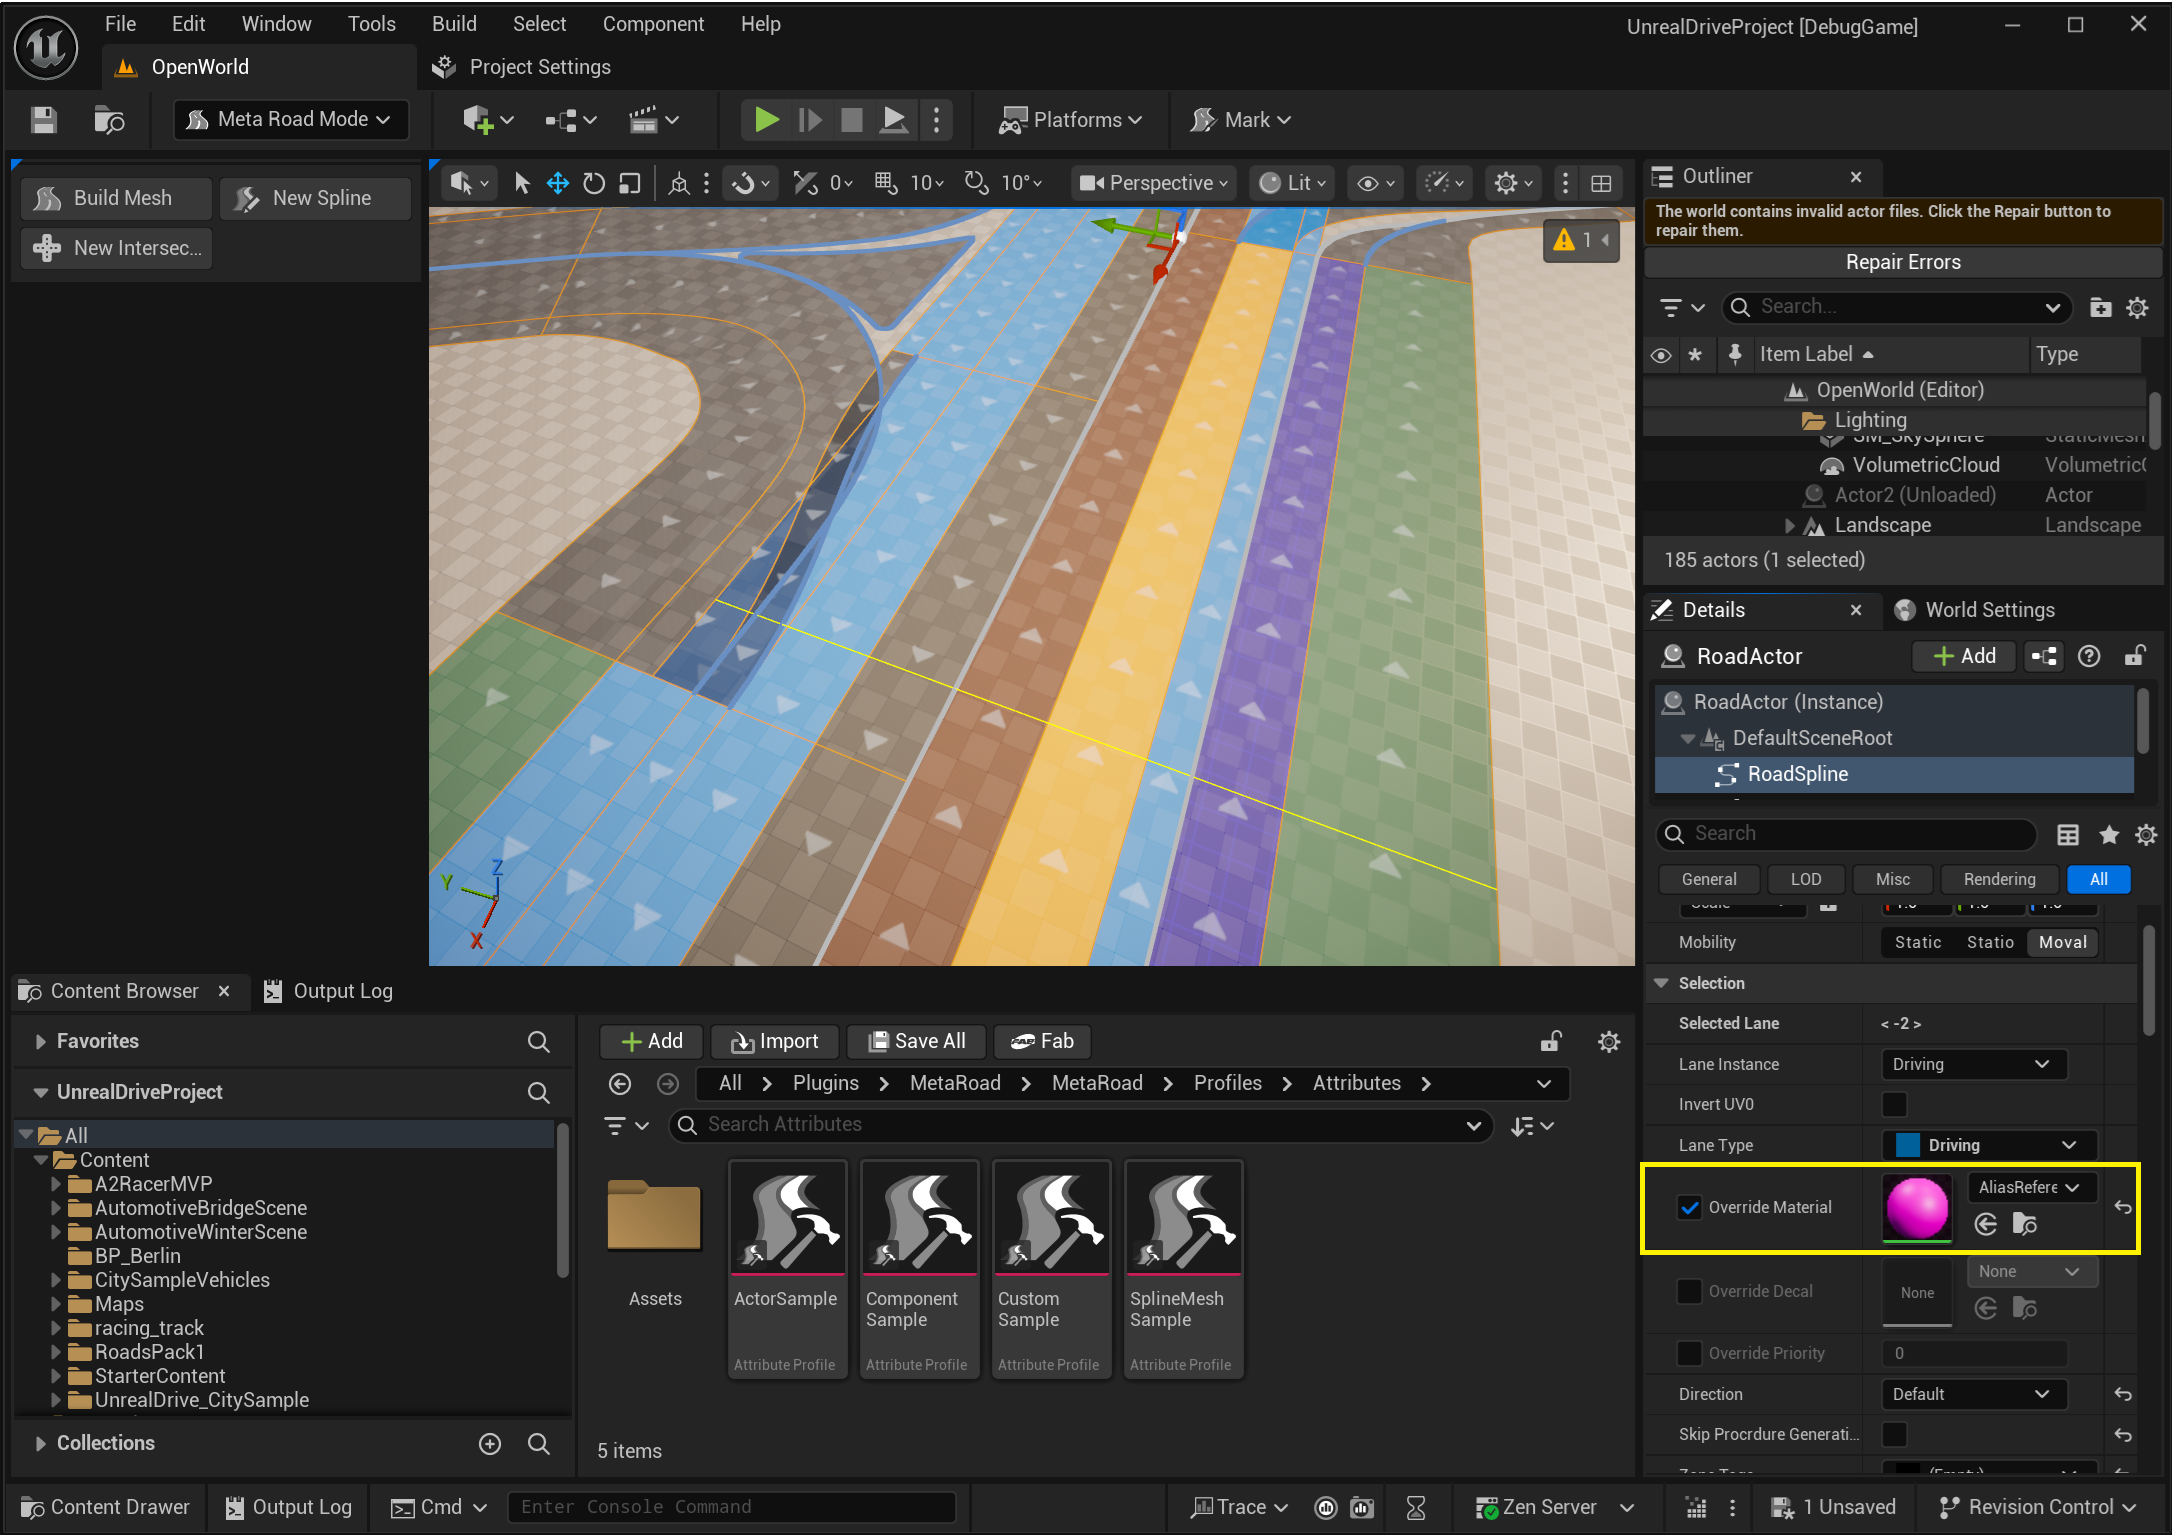Toggle the Details favorites star icon
2172x1535 pixels.
(x=2109, y=834)
